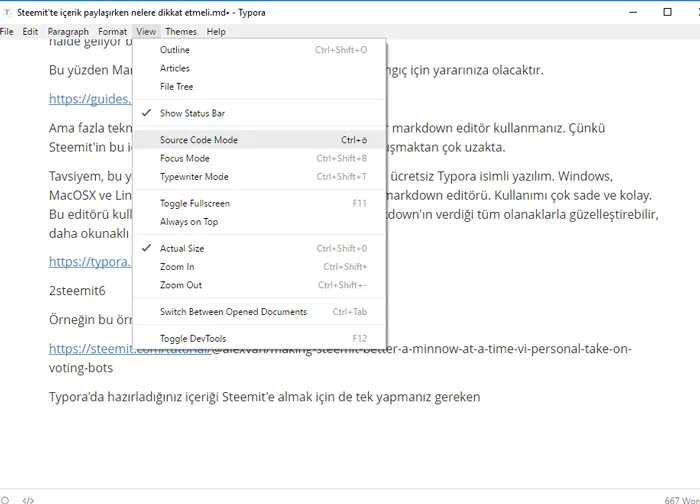
Task: Open the typora link in document
Action: click(x=91, y=262)
